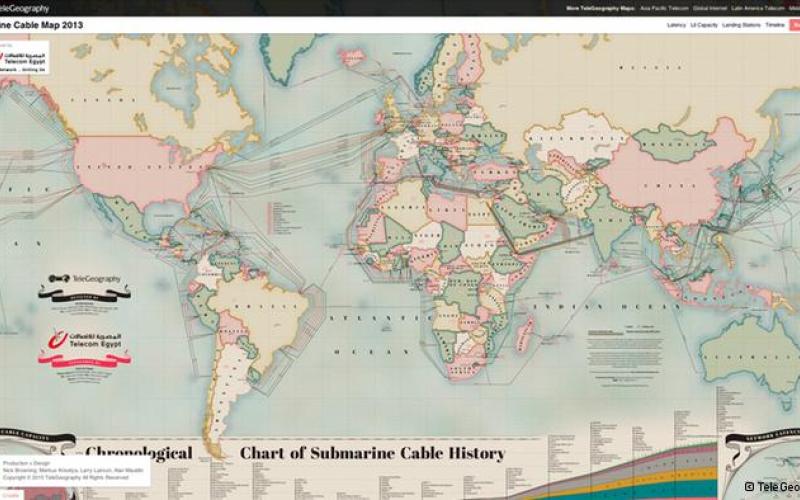The image size is (800, 500).
Task: Open the Global Internet map link
Action: click(x=712, y=8)
